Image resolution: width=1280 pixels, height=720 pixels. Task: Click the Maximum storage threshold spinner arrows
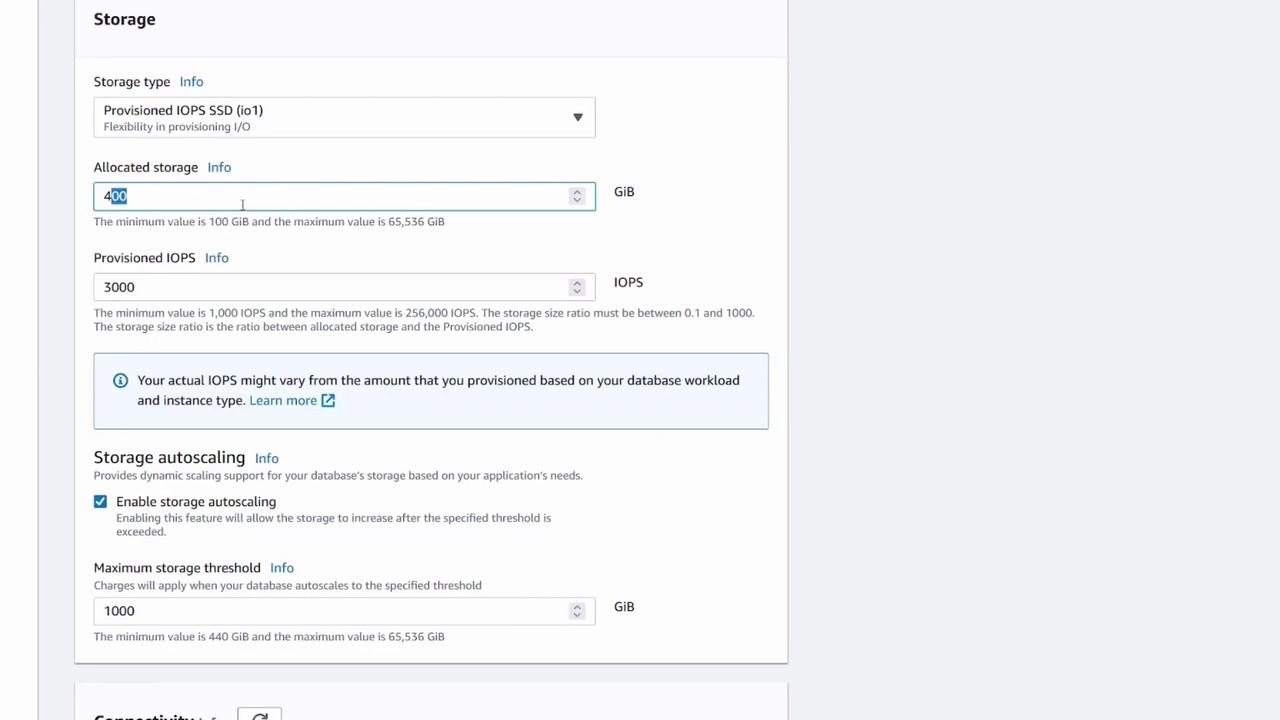coord(577,611)
